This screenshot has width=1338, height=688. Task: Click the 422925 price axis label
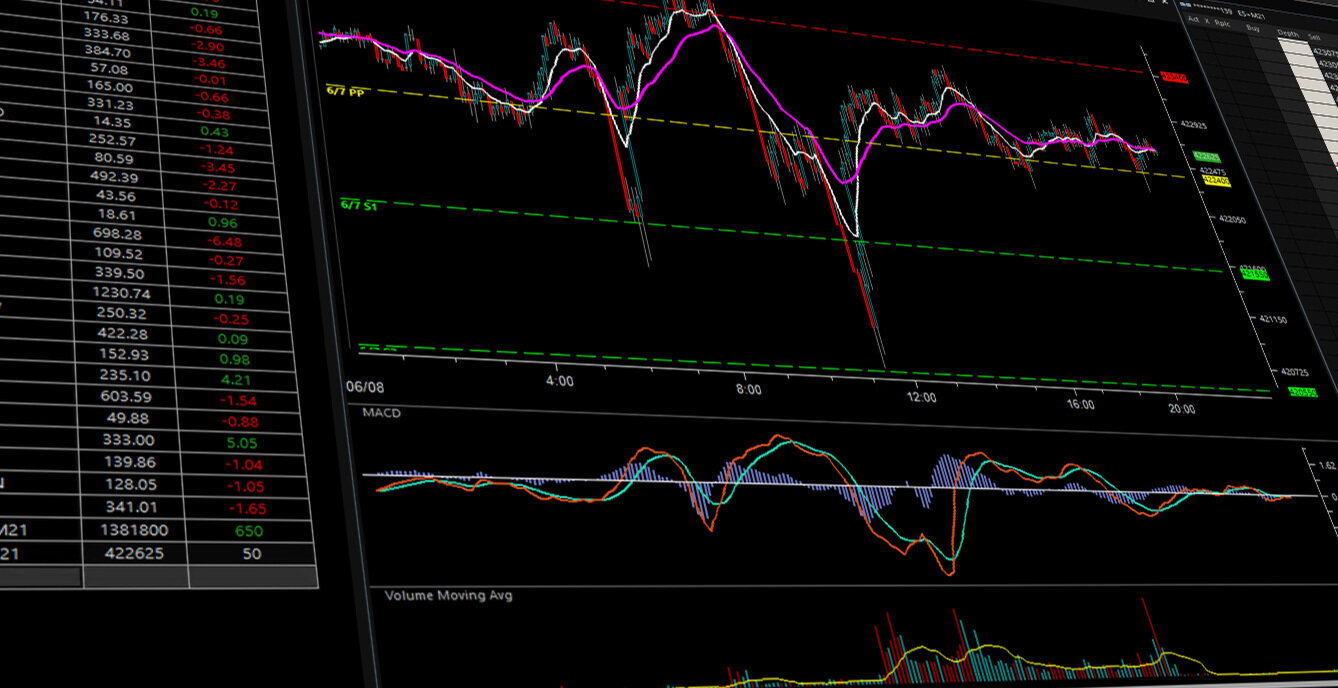(x=1195, y=126)
